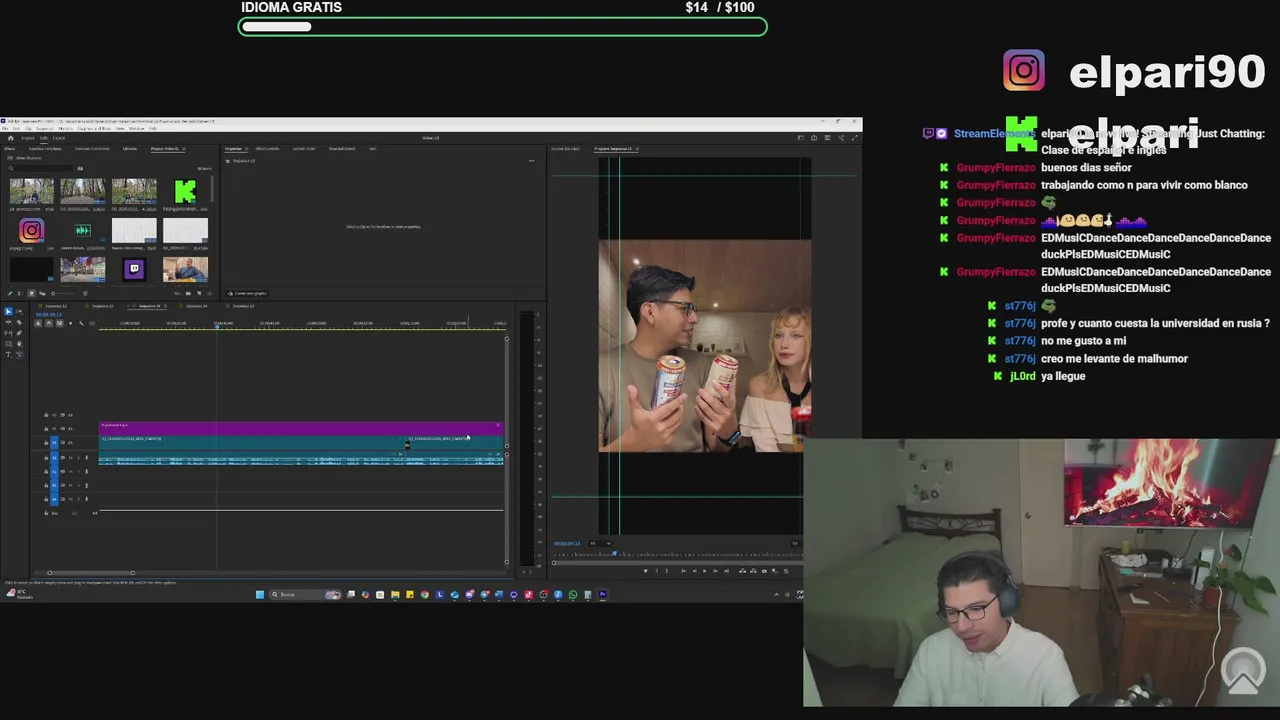This screenshot has width=1280, height=720.
Task: Hide the V2 track output with its eye icon
Action: (70, 429)
